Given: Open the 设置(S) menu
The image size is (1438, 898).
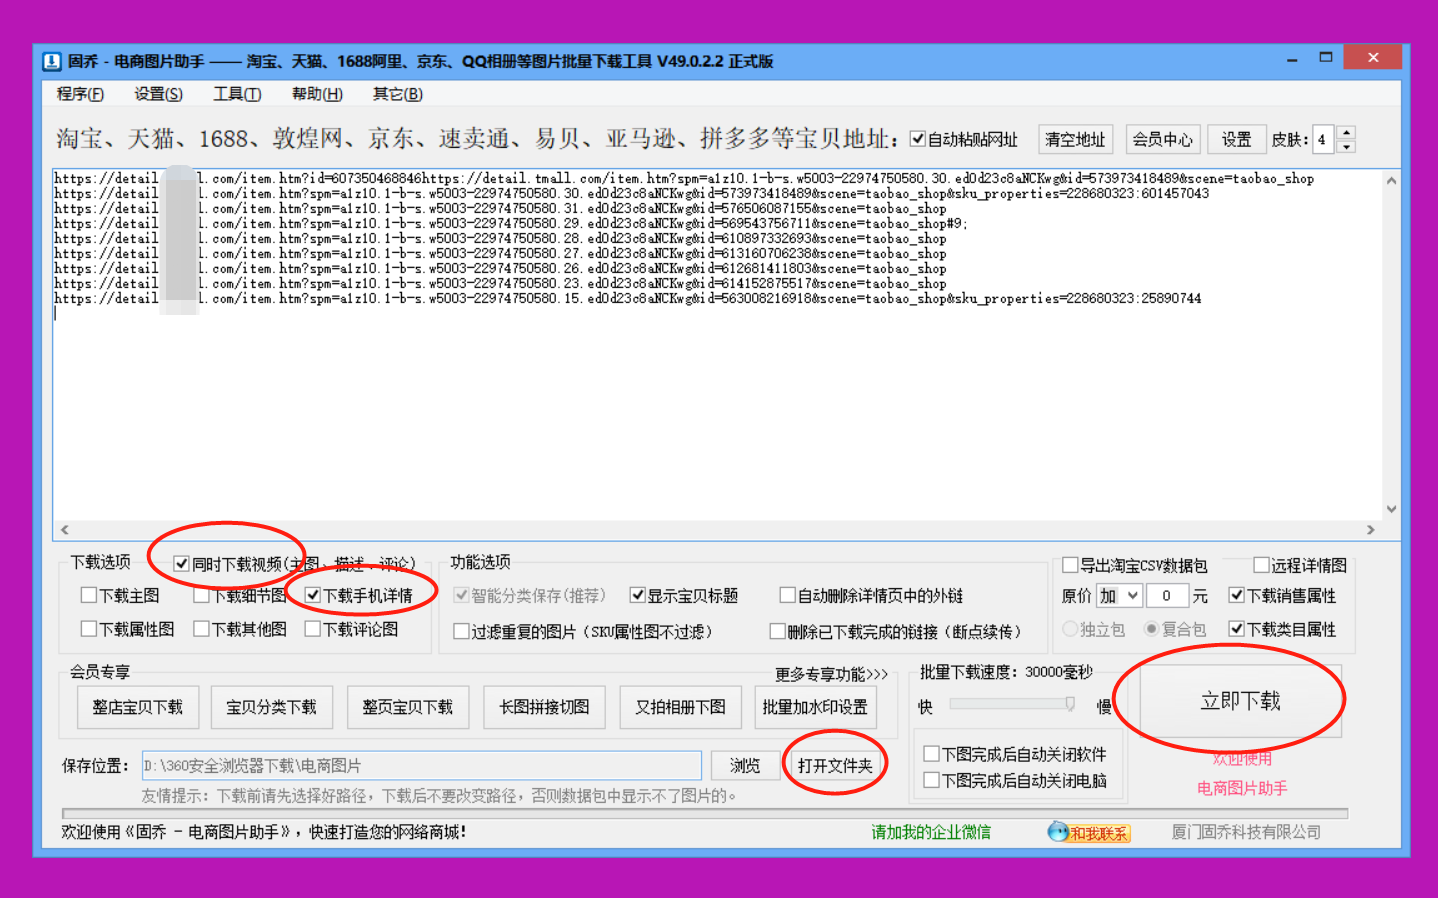Looking at the screenshot, I should click(x=158, y=94).
